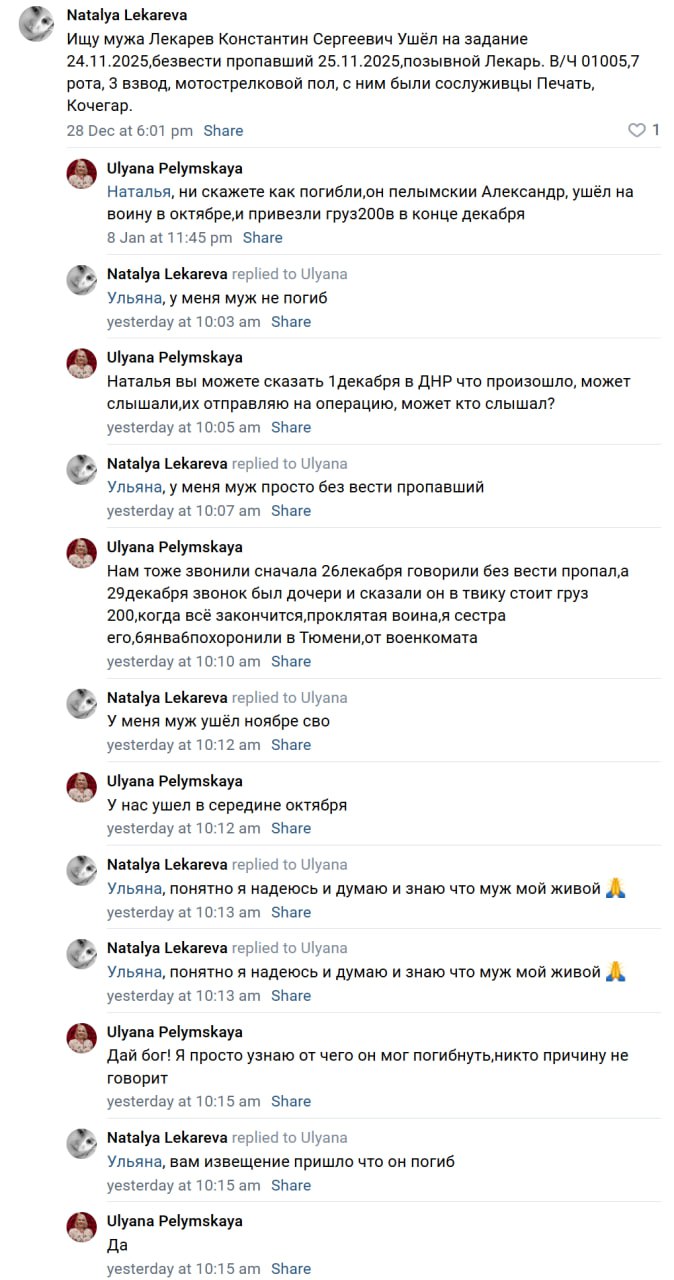Viewport: 674px width, 1280px height.
Task: Click Ulyana's avatar on the 8 Jan comment
Action: tap(81, 174)
